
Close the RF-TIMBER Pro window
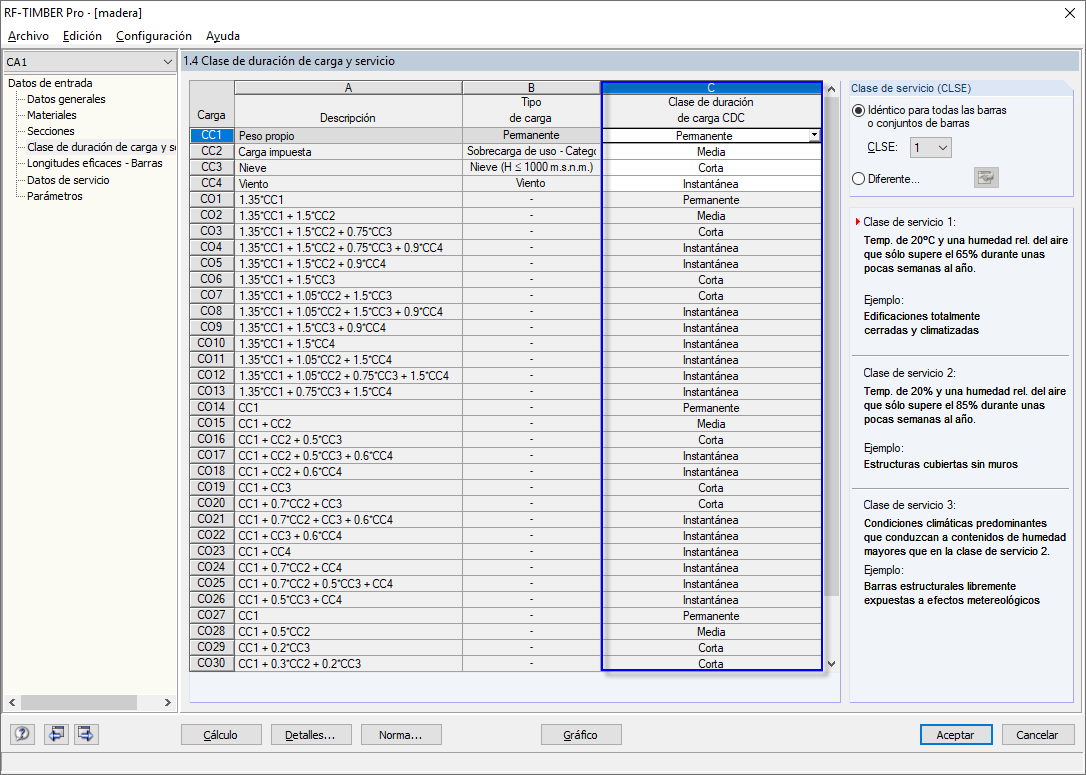click(x=1069, y=13)
